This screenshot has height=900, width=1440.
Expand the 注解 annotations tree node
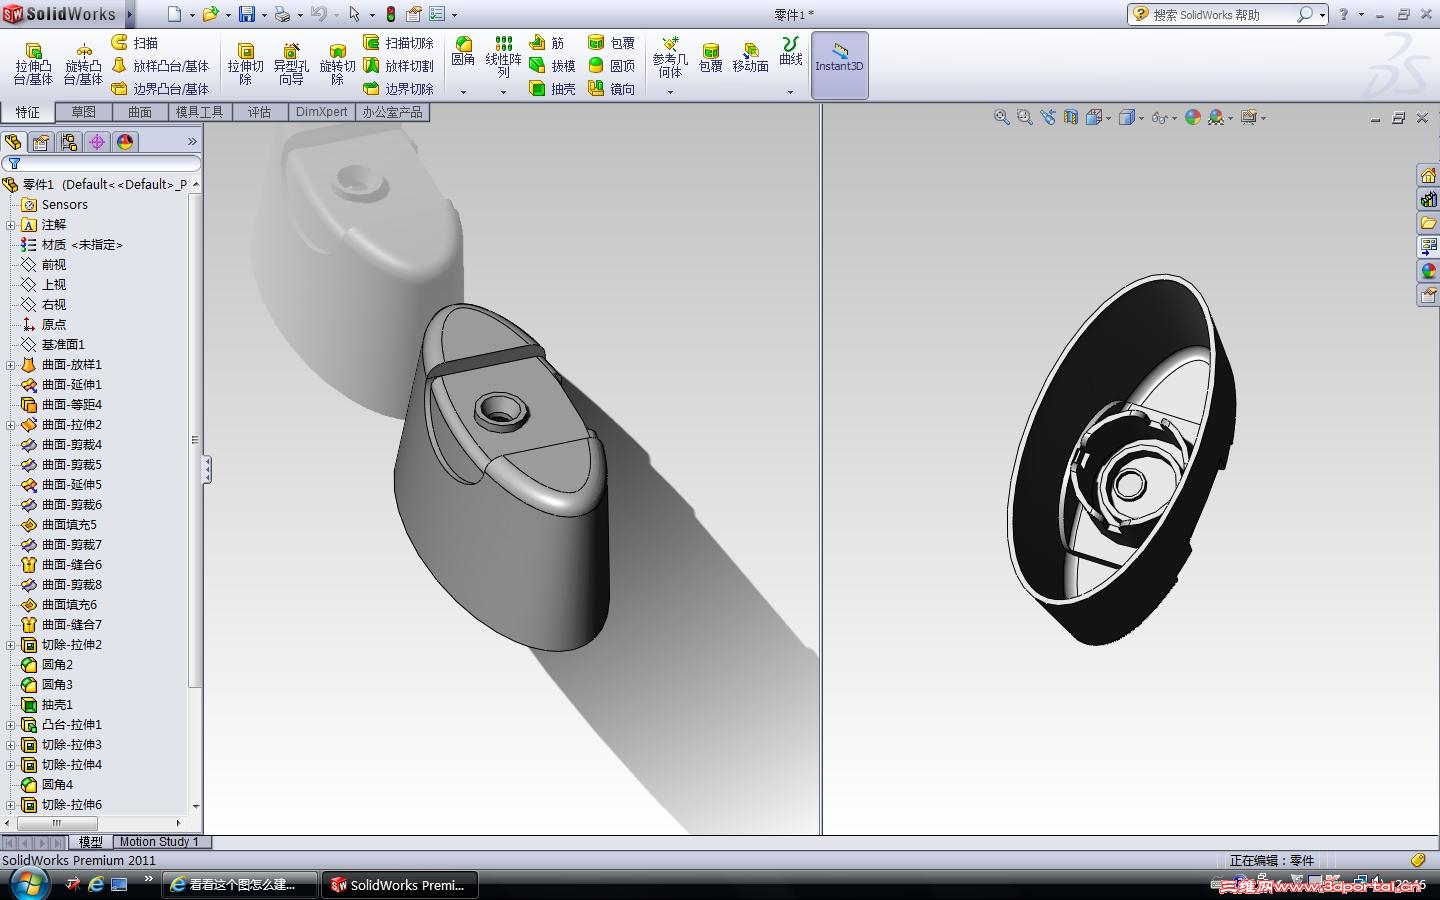[11, 225]
